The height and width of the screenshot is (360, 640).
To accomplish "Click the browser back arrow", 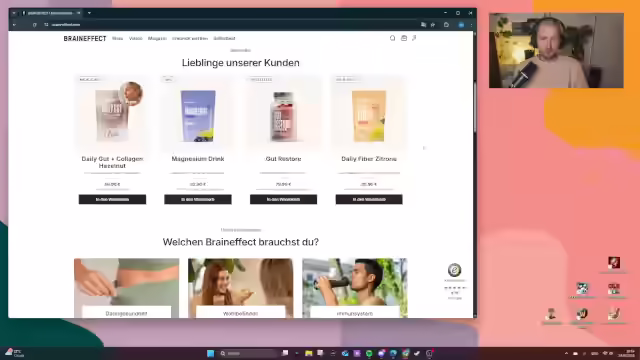I will tap(15, 25).
